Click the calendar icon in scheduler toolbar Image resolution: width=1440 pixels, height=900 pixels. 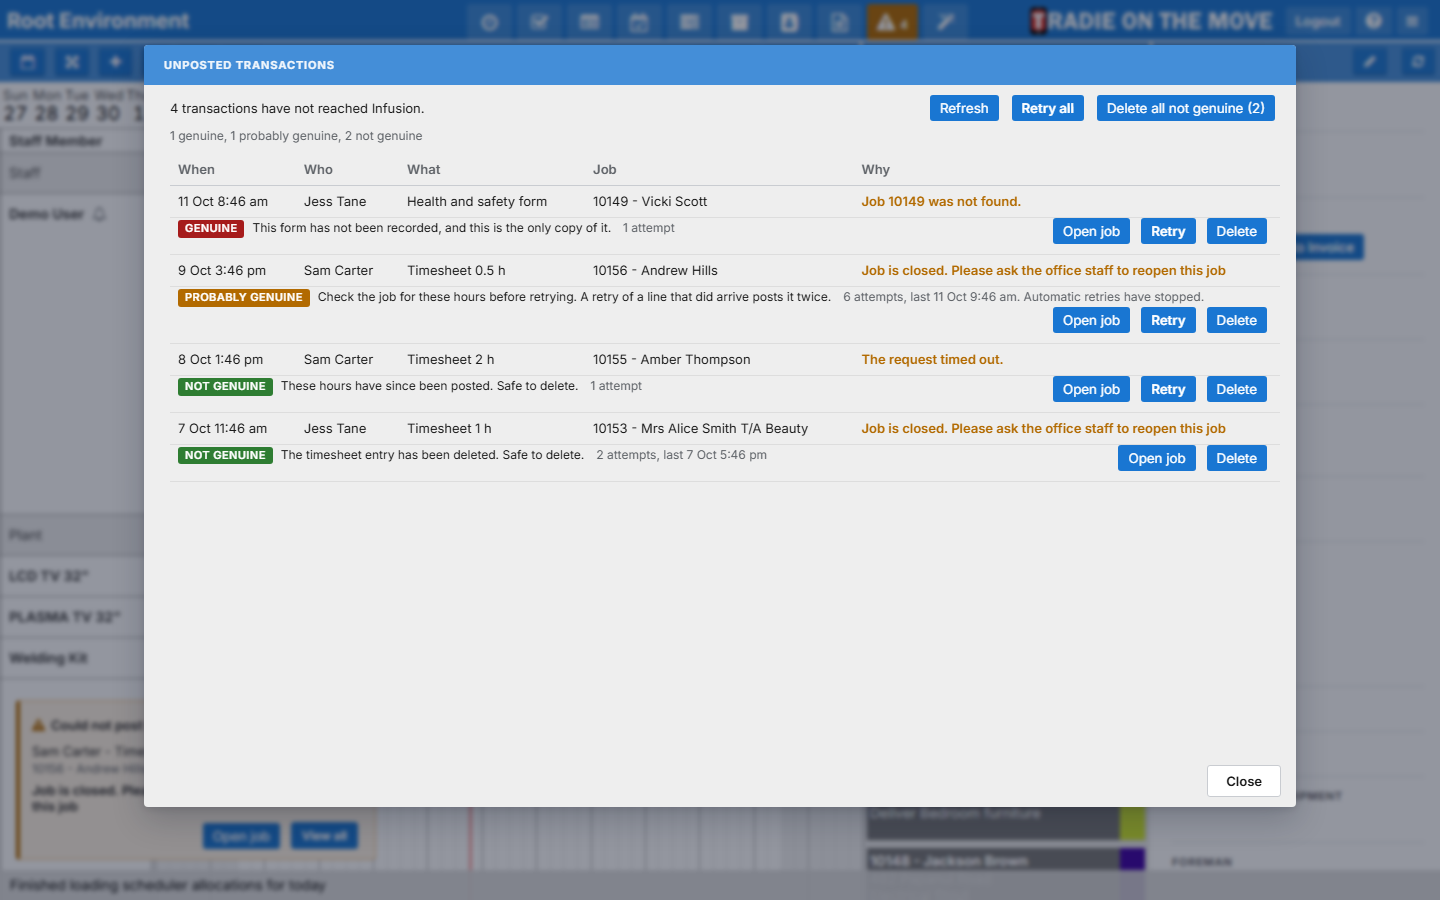point(28,62)
